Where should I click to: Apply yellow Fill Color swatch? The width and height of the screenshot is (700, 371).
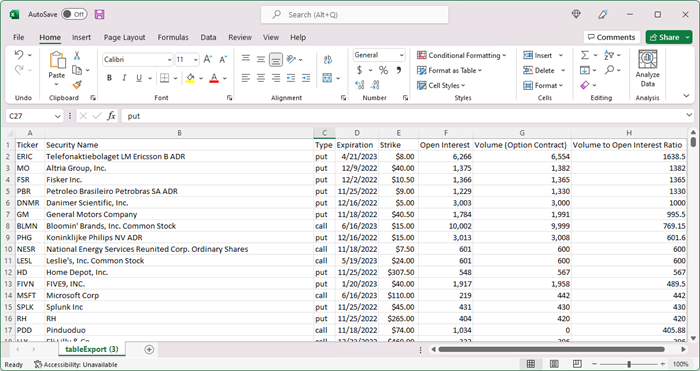pos(191,78)
